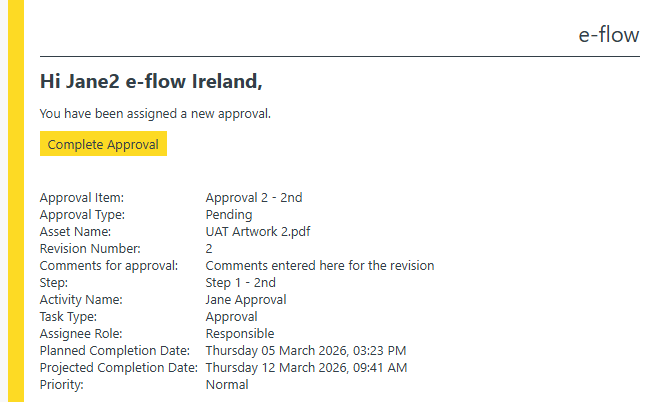Select the 'Step 1 - 2nd' step value
The height and width of the screenshot is (402, 653).
[240, 283]
